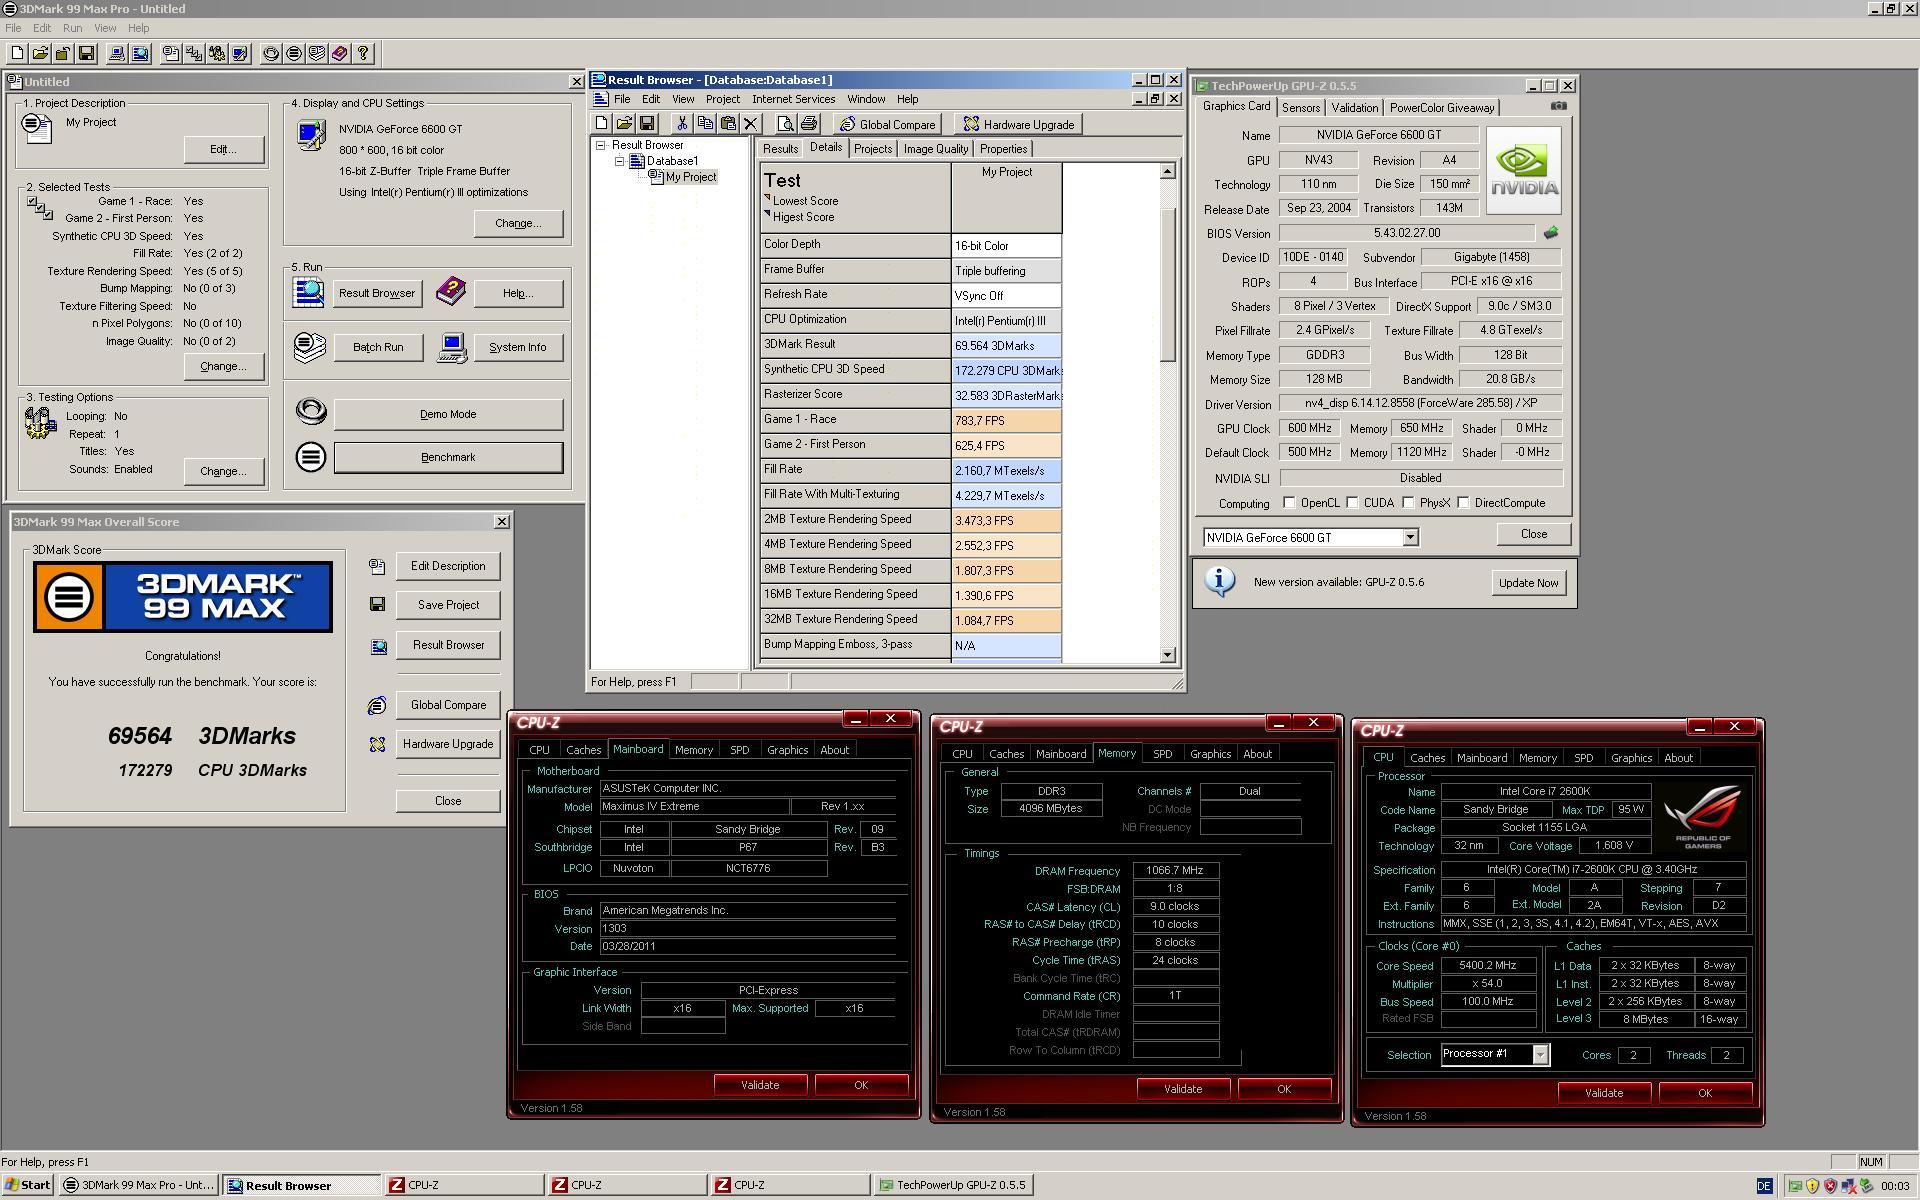This screenshot has height=1200, width=1920.
Task: Click Copy icon in Result Browser toolbar
Action: click(705, 124)
